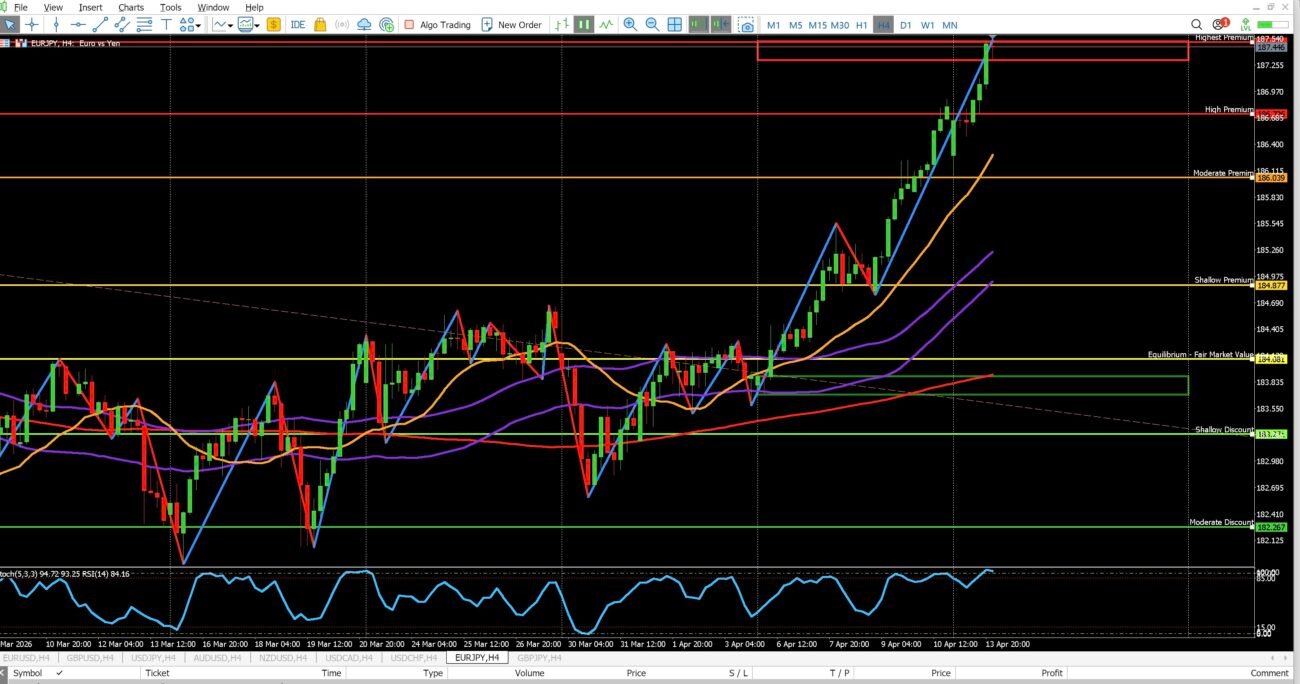Toggle candlestick chart display mode

pos(583,25)
